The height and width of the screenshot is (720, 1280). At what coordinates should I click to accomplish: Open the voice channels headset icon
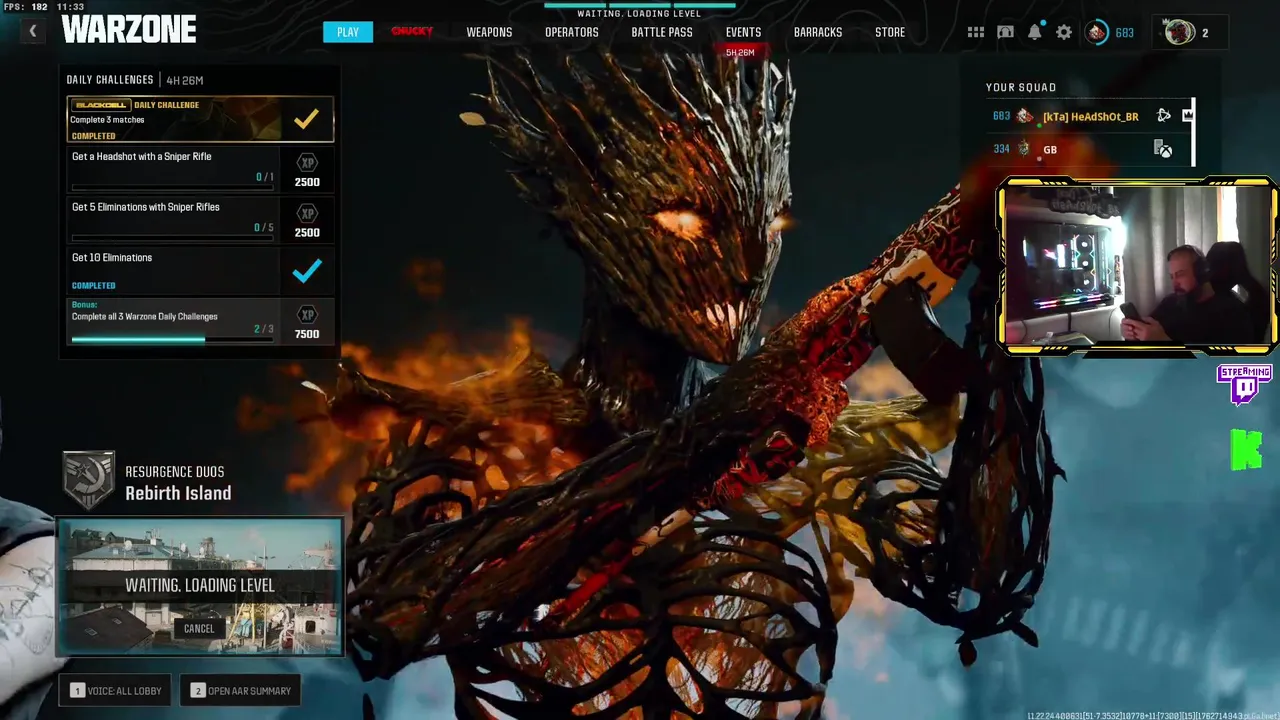[x=1005, y=32]
